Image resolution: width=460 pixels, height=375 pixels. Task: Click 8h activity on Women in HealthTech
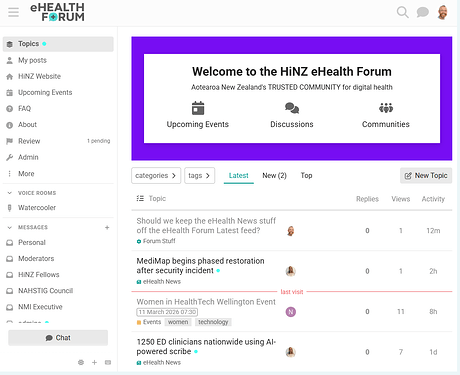pos(433,312)
